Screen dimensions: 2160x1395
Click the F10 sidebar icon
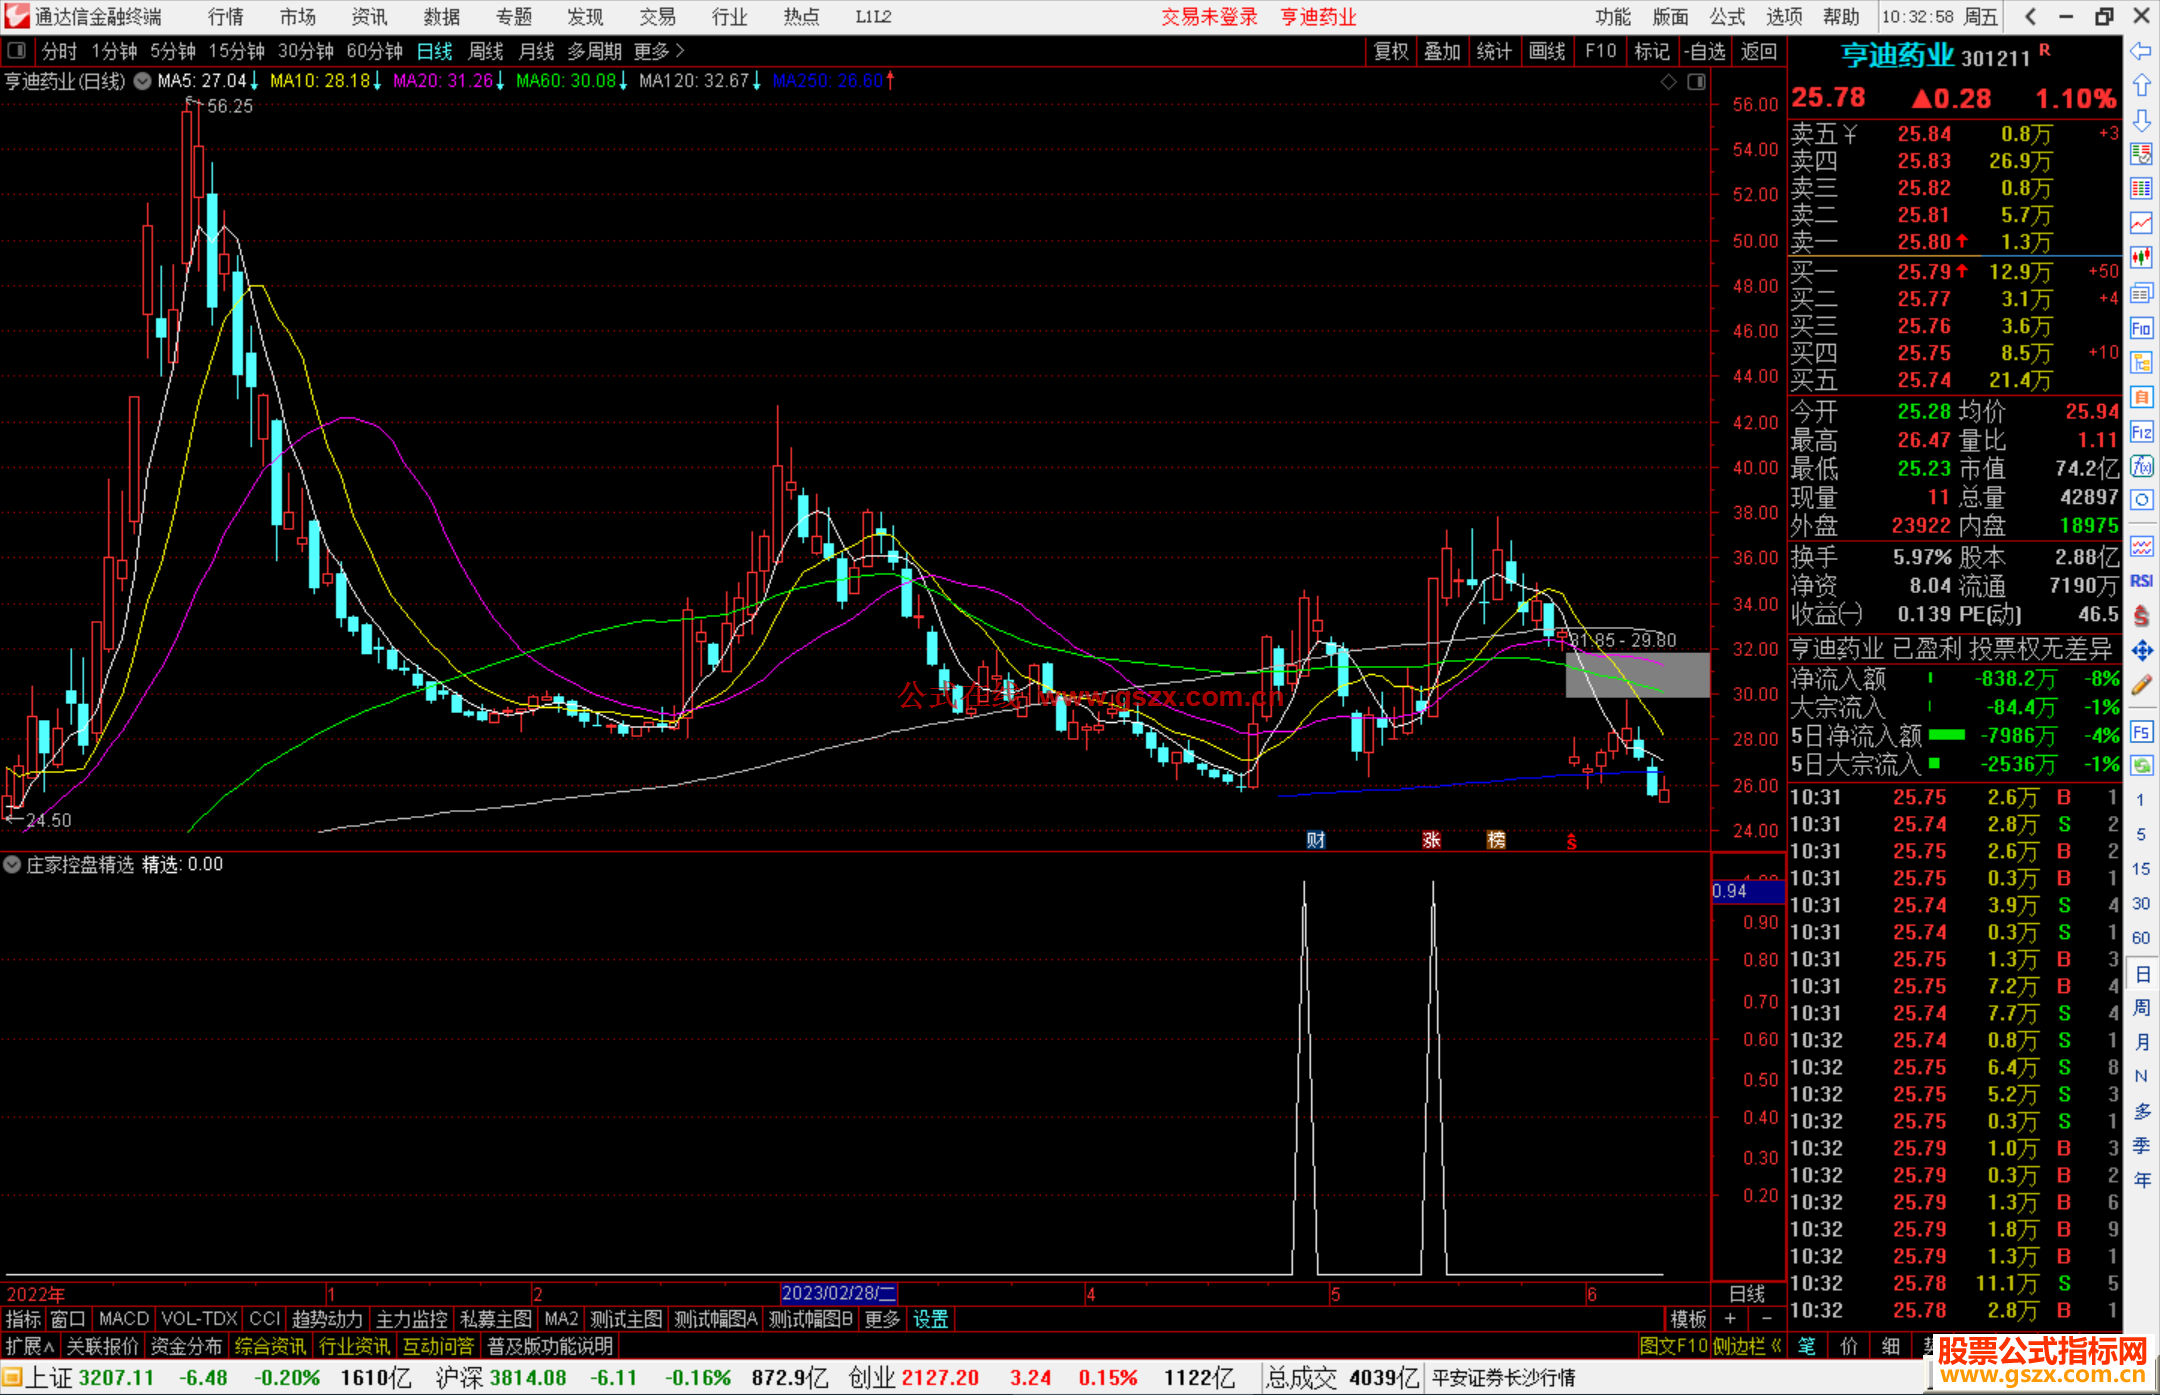click(2141, 328)
